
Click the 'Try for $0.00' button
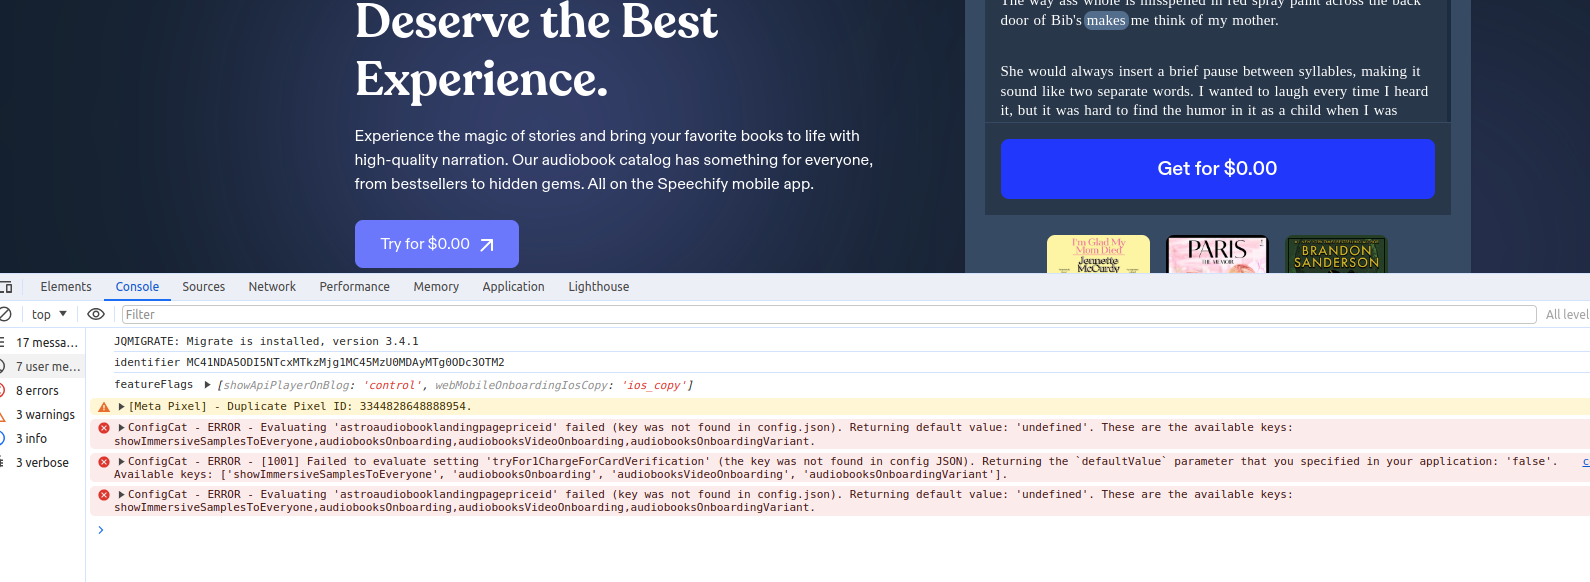[437, 244]
